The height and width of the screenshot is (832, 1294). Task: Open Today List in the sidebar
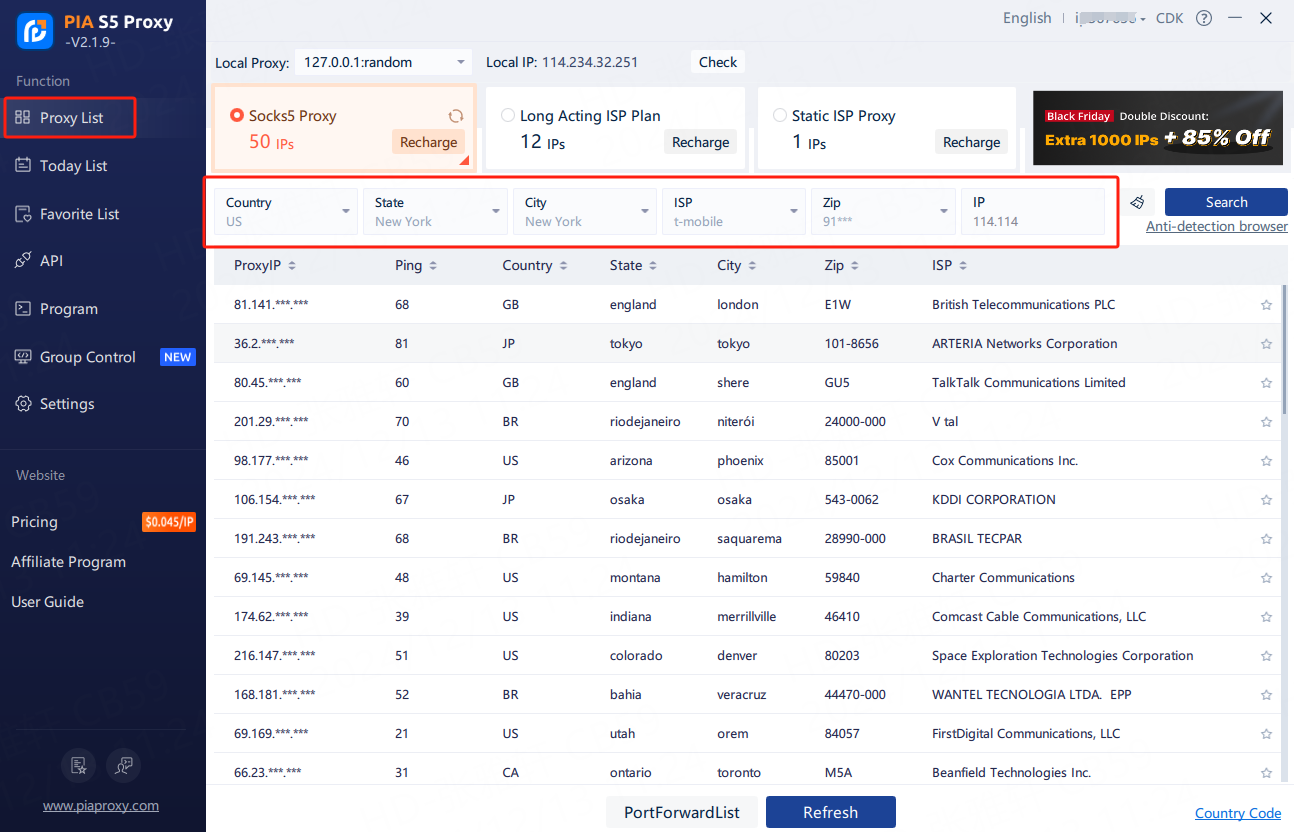73,166
